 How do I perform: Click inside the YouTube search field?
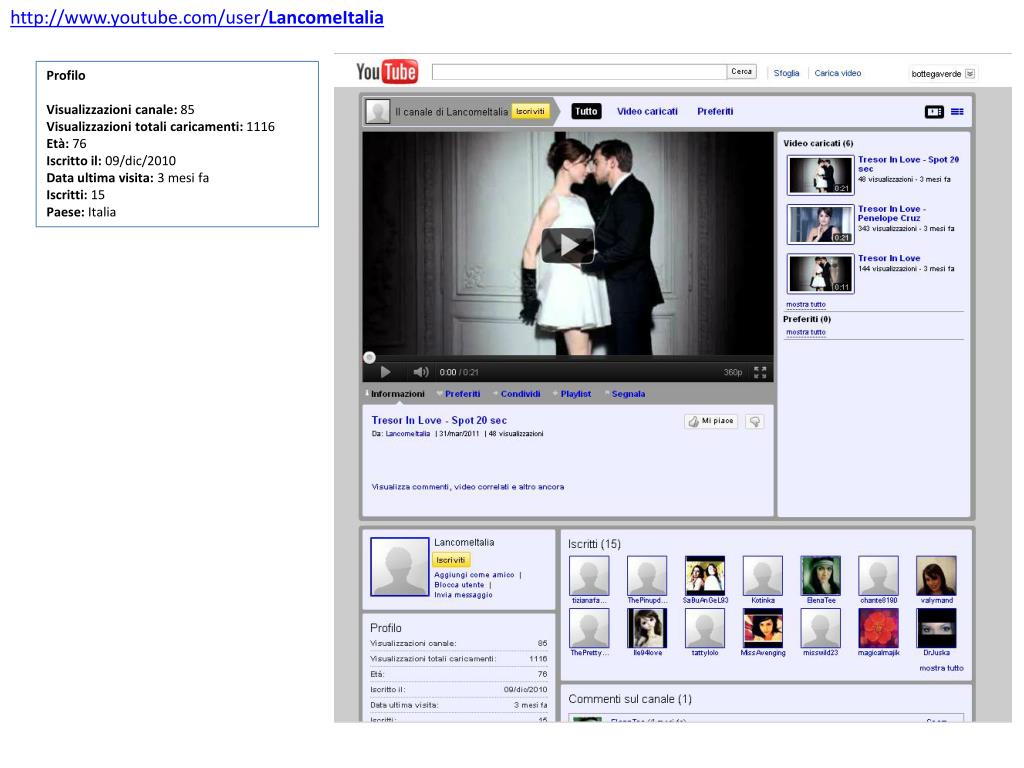[579, 72]
